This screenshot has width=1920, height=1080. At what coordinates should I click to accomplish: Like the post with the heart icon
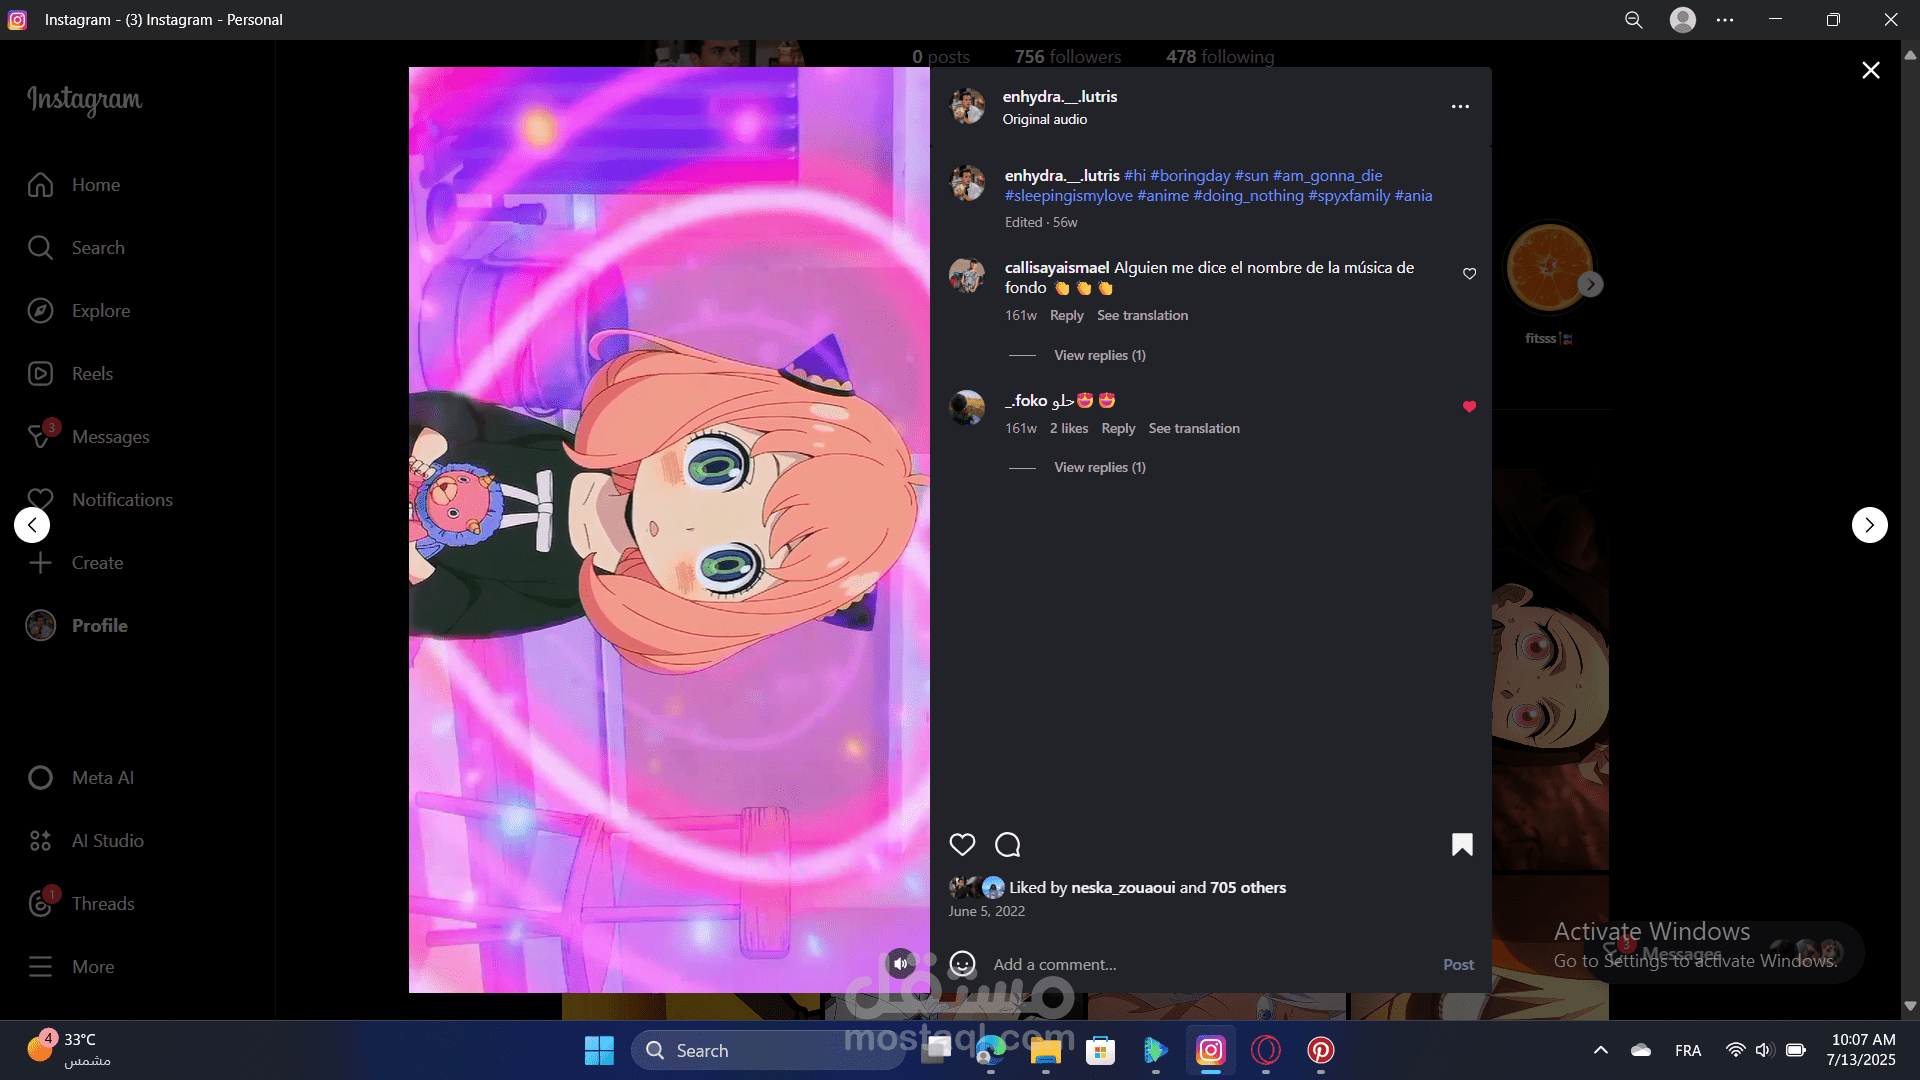(x=962, y=845)
